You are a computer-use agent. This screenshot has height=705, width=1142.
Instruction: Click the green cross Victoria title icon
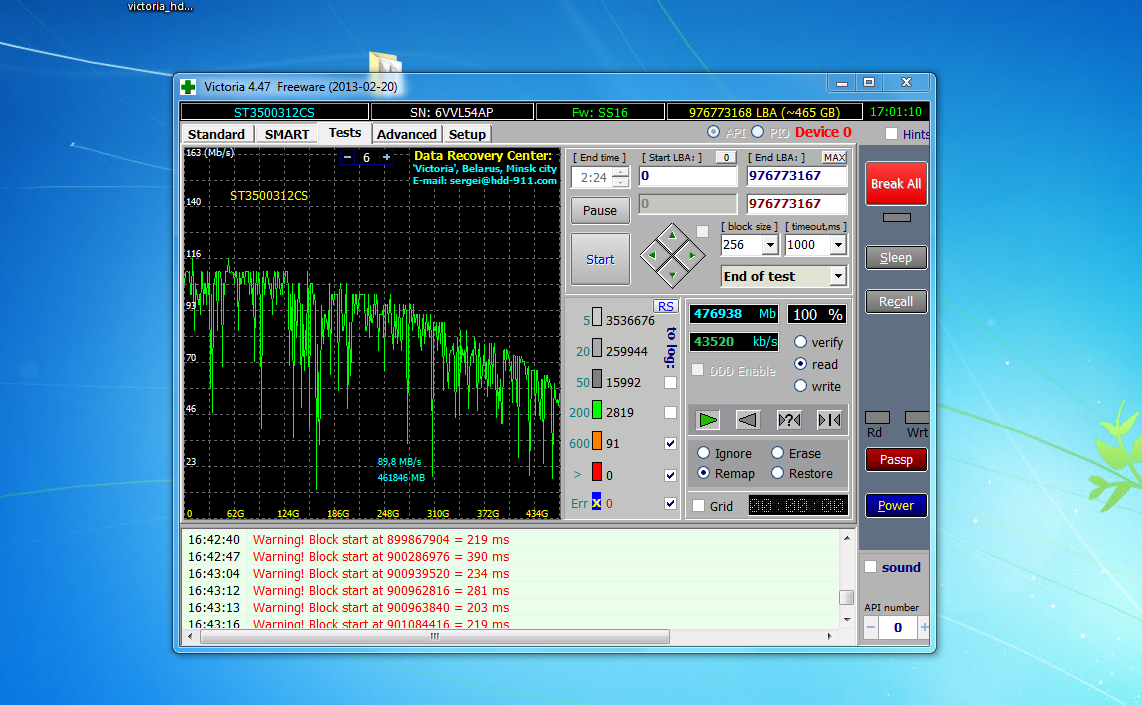tap(189, 87)
